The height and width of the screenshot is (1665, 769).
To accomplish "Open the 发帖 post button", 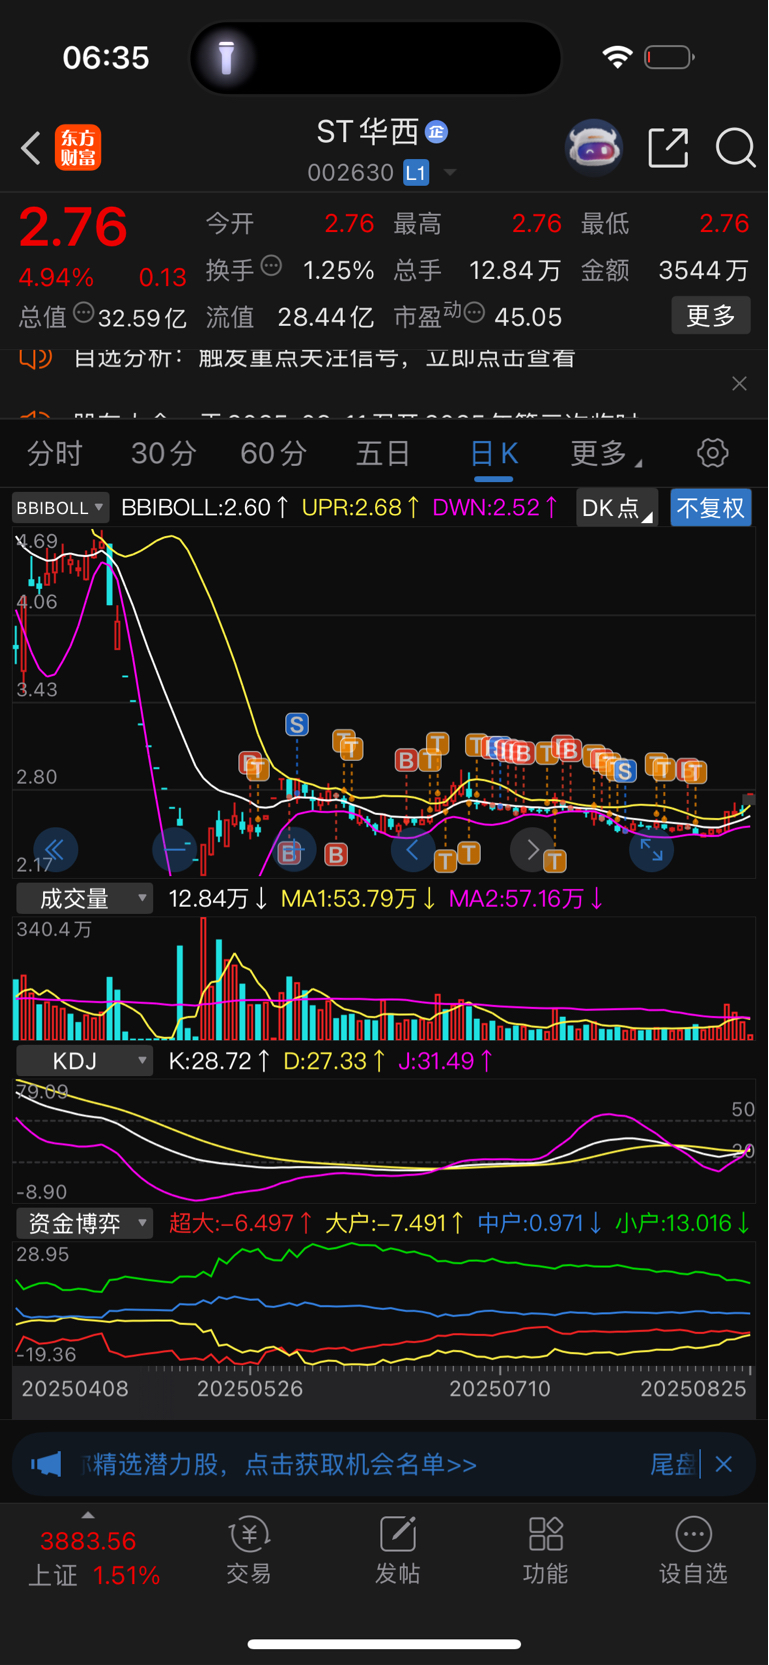I will [x=397, y=1551].
